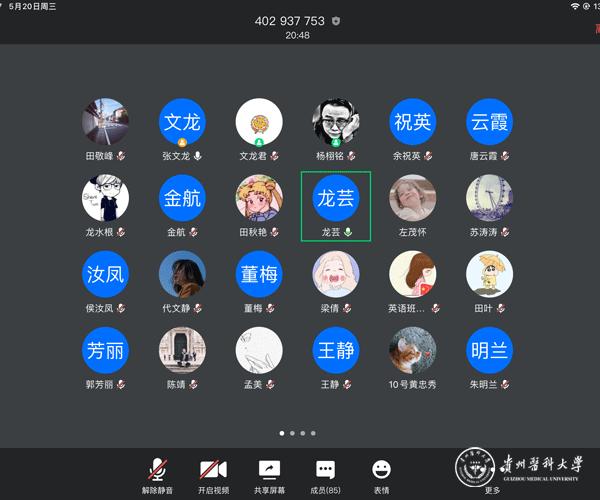
Task: Turn on camera with 开启视频
Action: click(x=212, y=473)
